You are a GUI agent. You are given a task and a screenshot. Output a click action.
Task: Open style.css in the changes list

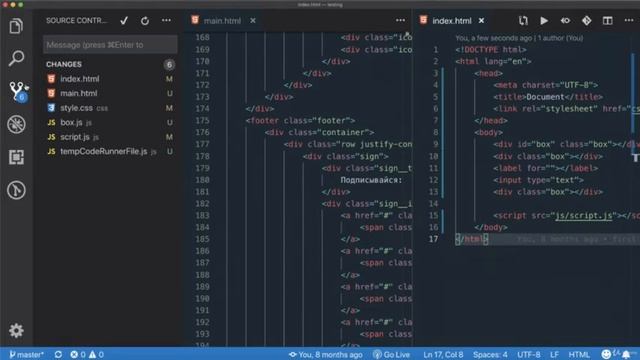[x=110, y=108]
